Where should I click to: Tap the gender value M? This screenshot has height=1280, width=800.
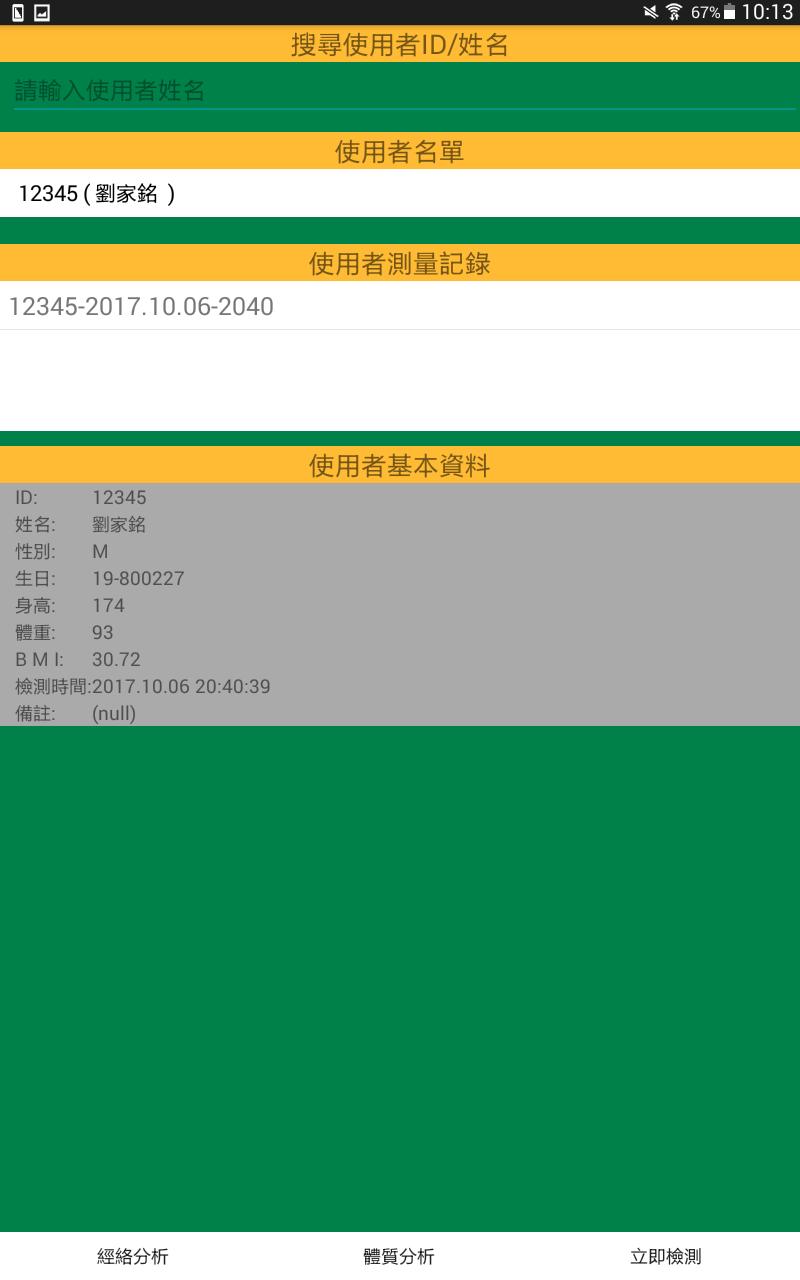pos(100,552)
